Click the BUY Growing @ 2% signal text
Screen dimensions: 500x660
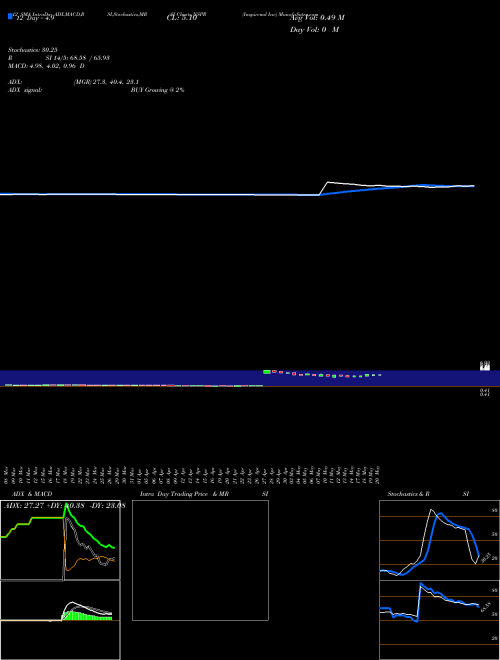pyautogui.click(x=157, y=90)
